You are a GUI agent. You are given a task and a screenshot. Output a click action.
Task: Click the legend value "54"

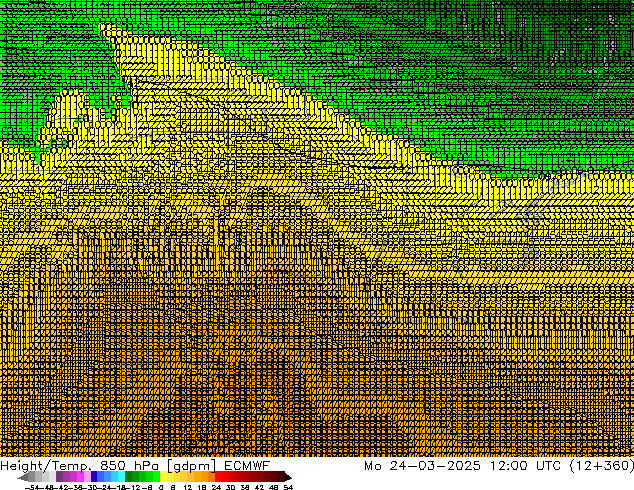coord(288,487)
